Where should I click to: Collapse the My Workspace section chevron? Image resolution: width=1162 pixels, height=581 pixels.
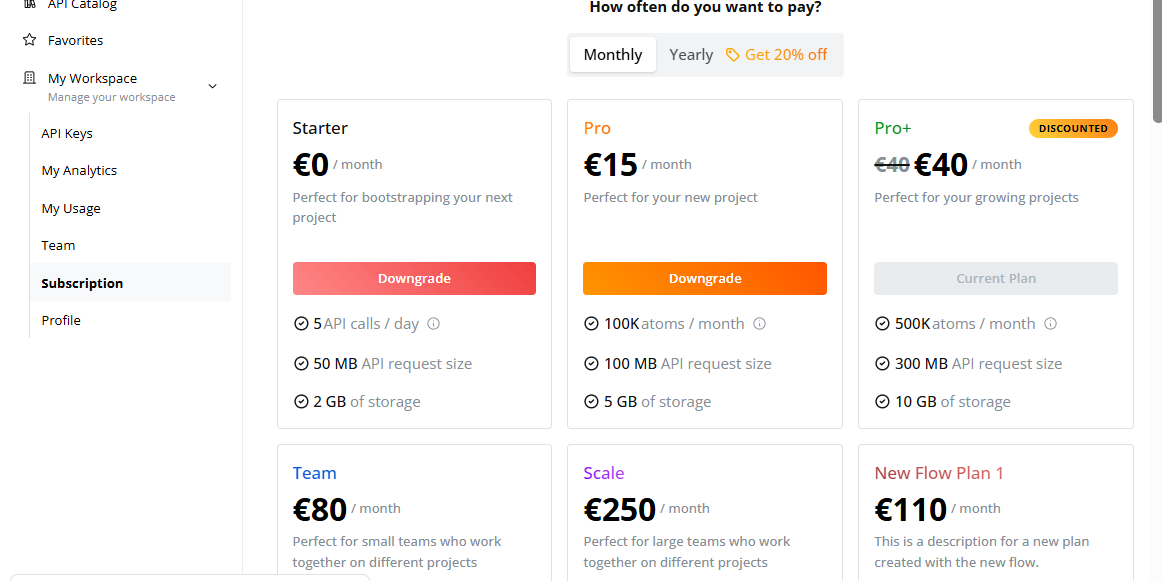tap(212, 86)
